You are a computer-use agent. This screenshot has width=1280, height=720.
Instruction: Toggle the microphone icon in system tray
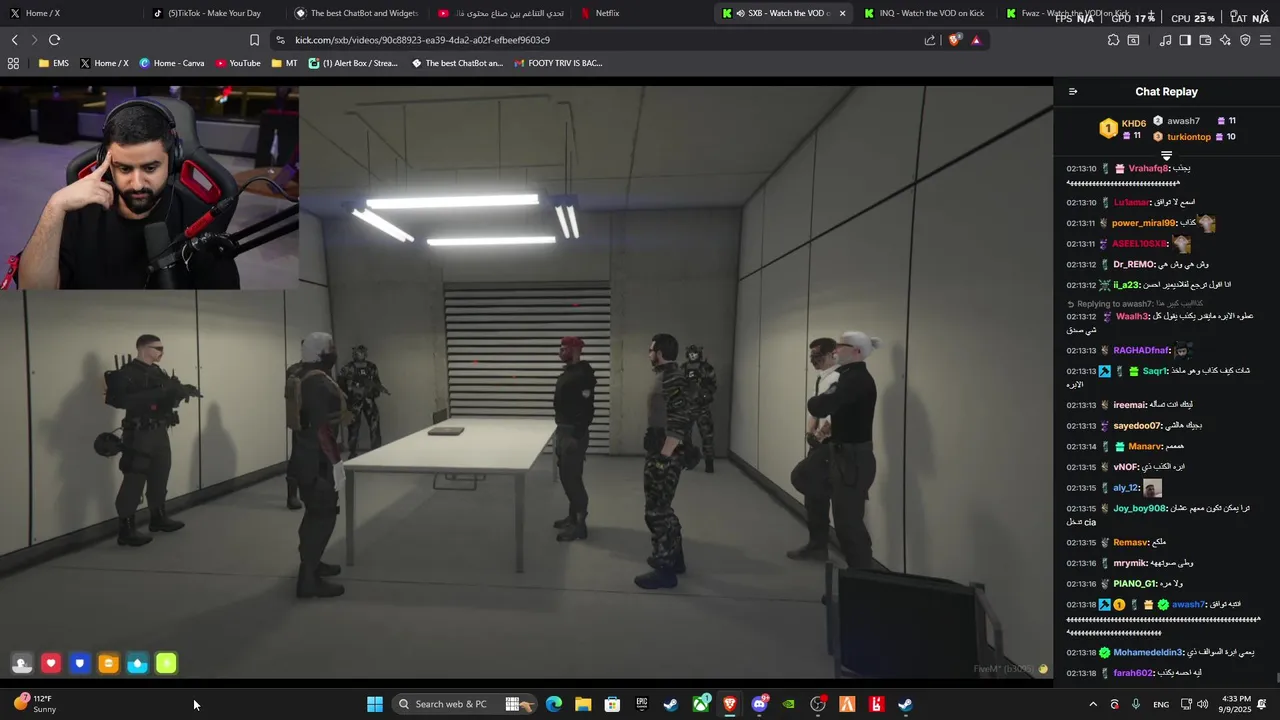coord(1135,704)
